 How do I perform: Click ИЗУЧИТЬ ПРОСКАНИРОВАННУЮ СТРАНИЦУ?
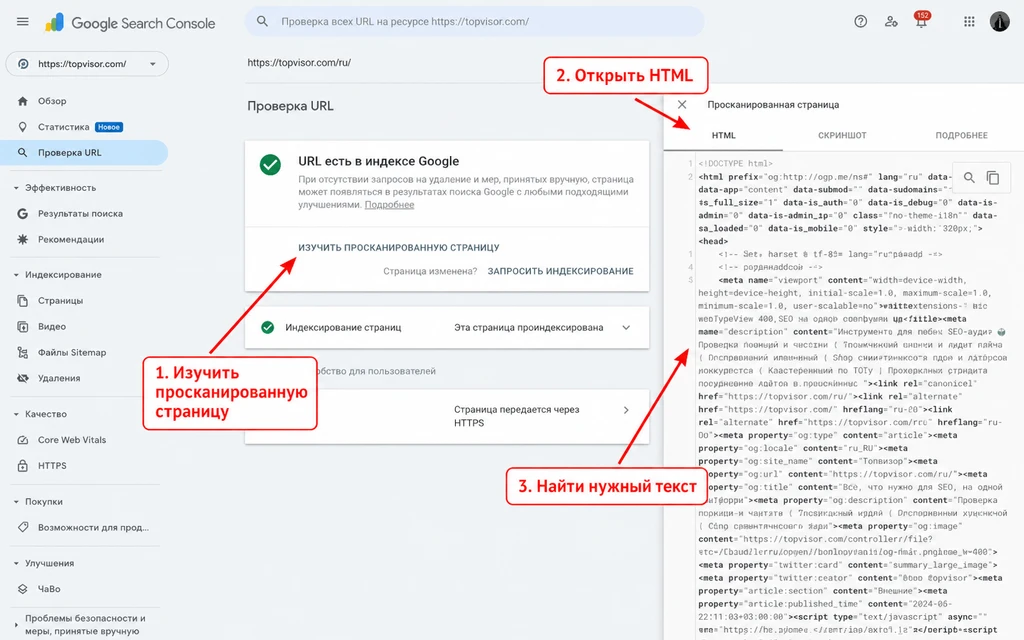pyautogui.click(x=398, y=248)
